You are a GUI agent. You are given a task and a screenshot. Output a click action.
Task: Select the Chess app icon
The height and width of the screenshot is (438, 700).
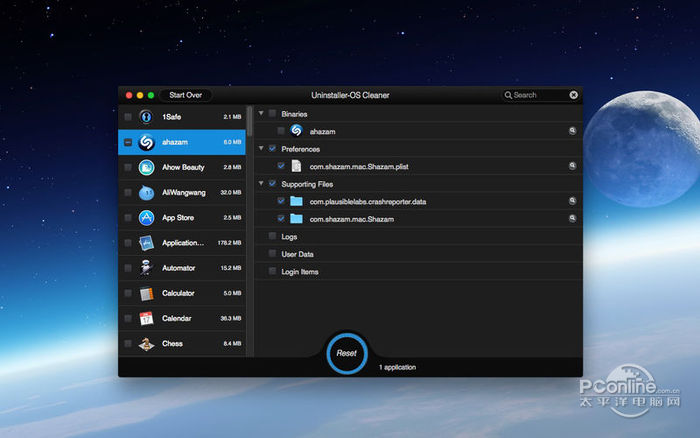pyautogui.click(x=146, y=344)
